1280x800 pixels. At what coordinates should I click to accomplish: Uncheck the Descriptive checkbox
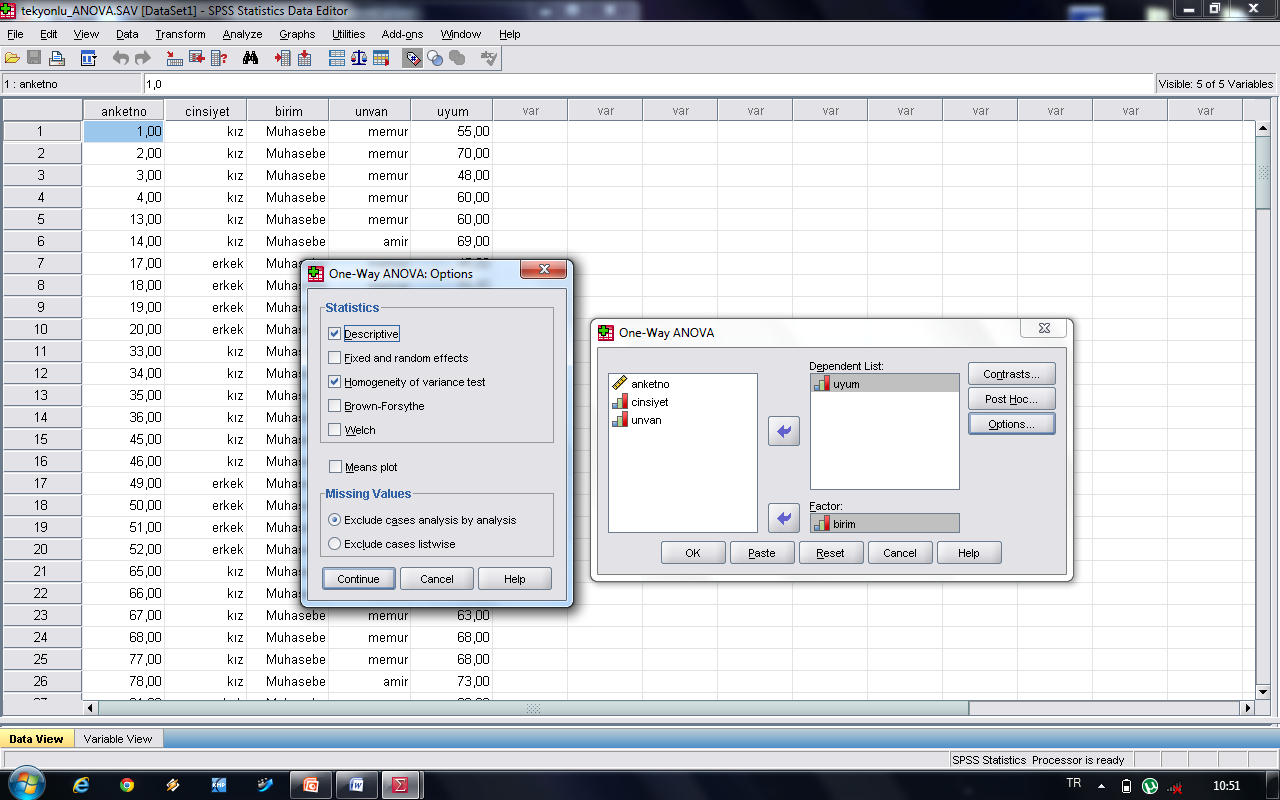[335, 334]
